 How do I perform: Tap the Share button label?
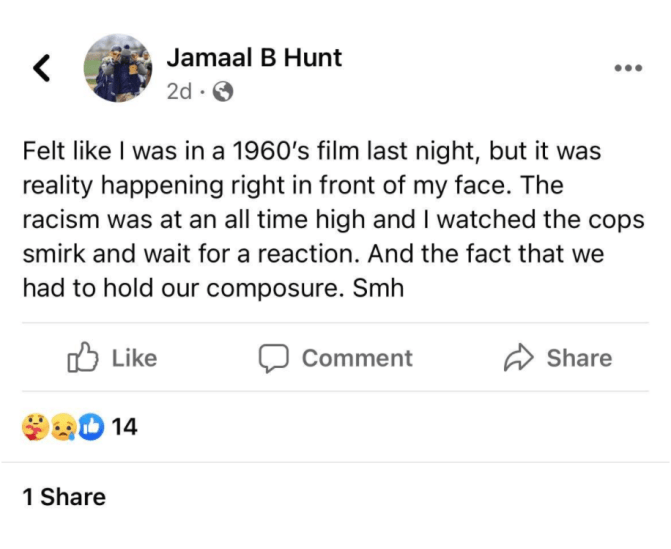579,358
